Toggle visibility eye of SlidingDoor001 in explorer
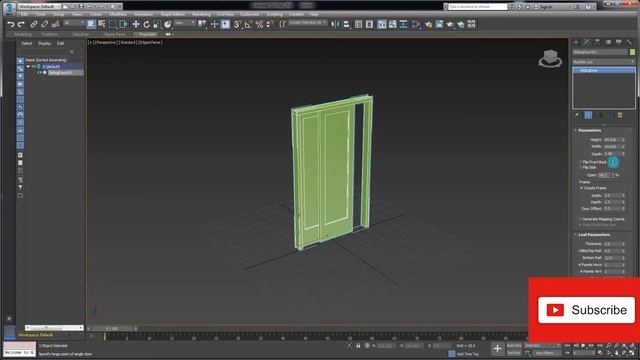640x360 pixels. pyautogui.click(x=40, y=73)
